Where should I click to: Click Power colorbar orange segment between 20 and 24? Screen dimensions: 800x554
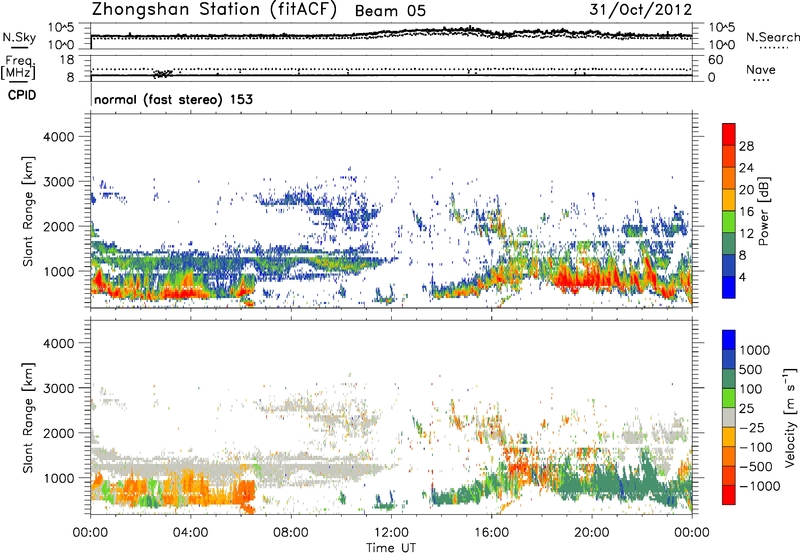729,178
